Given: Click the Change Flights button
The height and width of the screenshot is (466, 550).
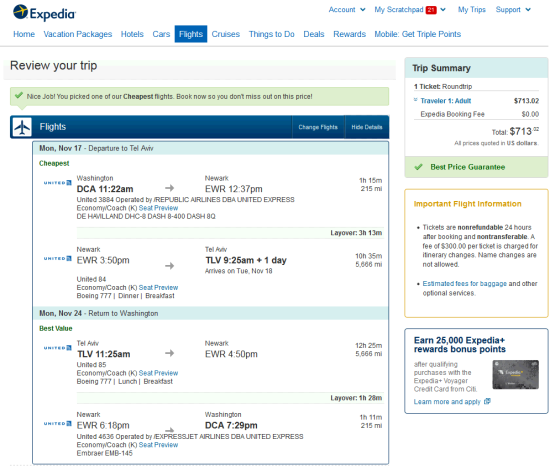Looking at the screenshot, I should 318,127.
